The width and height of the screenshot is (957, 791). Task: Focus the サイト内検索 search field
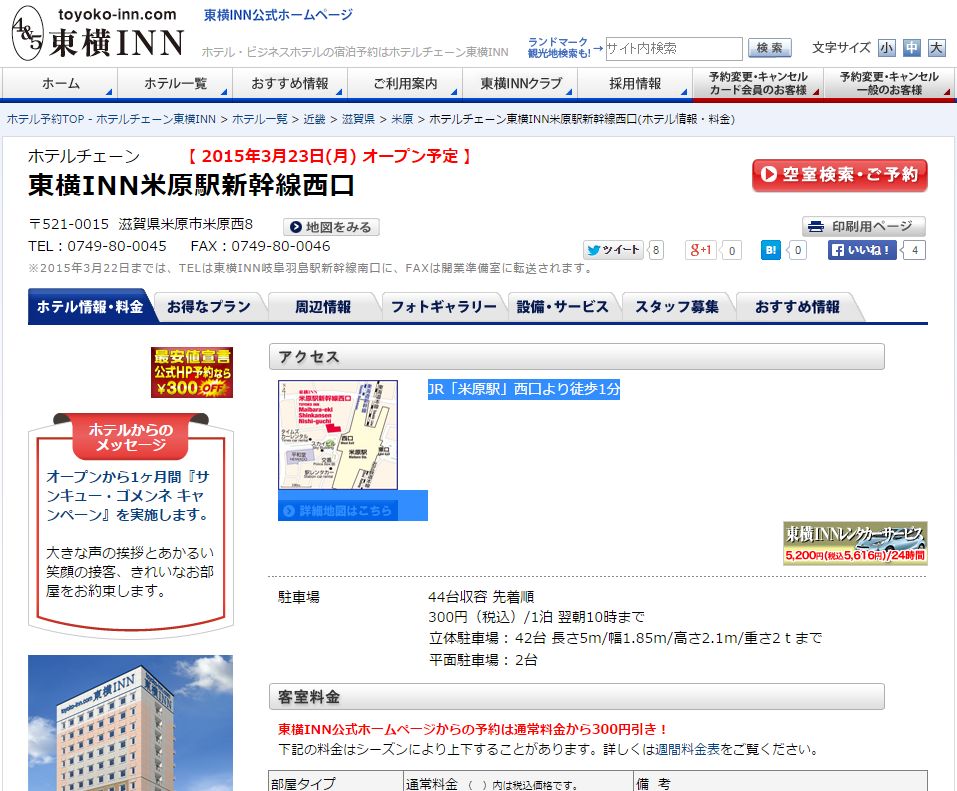click(x=673, y=48)
